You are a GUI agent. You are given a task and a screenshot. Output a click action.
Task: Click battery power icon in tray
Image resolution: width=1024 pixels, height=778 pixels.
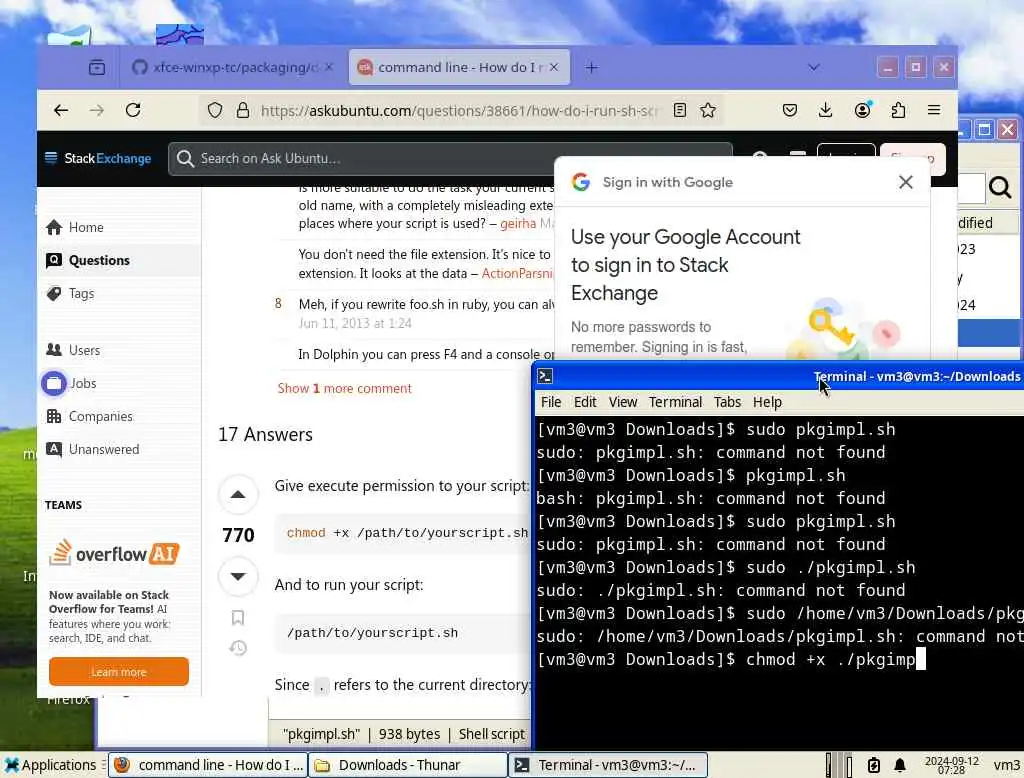click(874, 765)
